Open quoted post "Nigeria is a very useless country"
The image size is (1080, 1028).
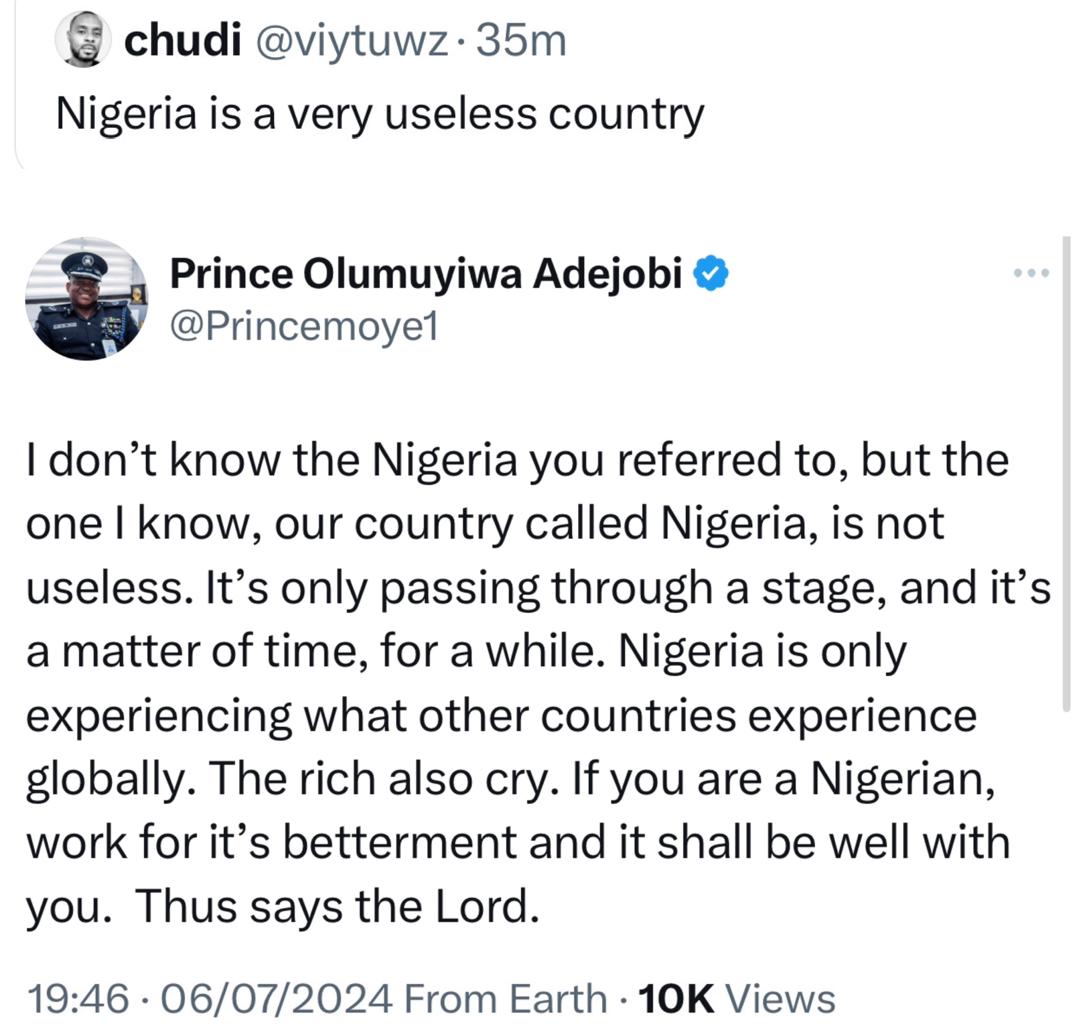(x=380, y=115)
